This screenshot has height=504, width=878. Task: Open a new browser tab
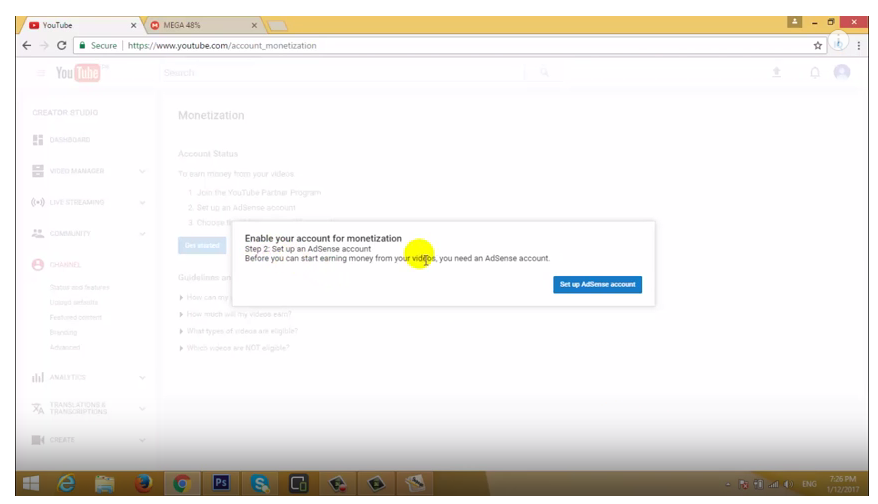(277, 26)
